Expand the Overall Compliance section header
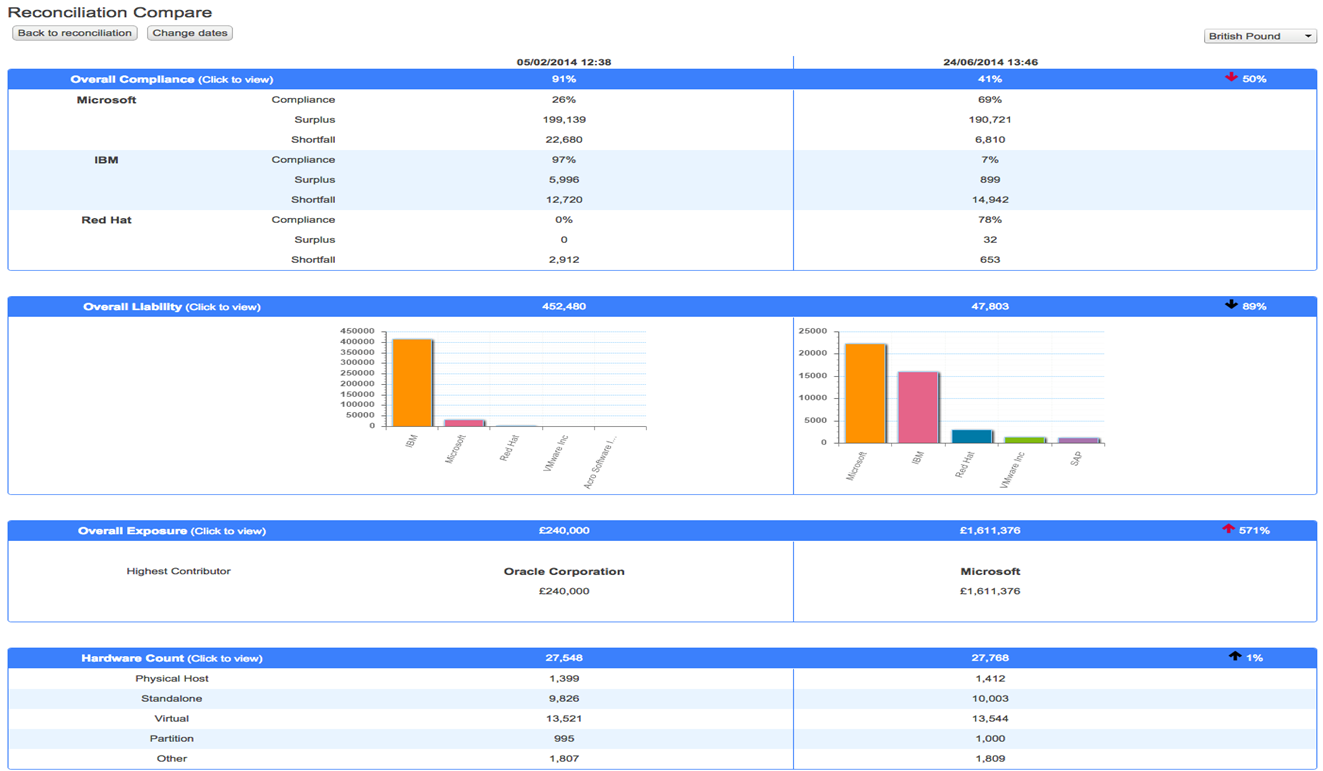The width and height of the screenshot is (1323, 771). pyautogui.click(x=171, y=79)
